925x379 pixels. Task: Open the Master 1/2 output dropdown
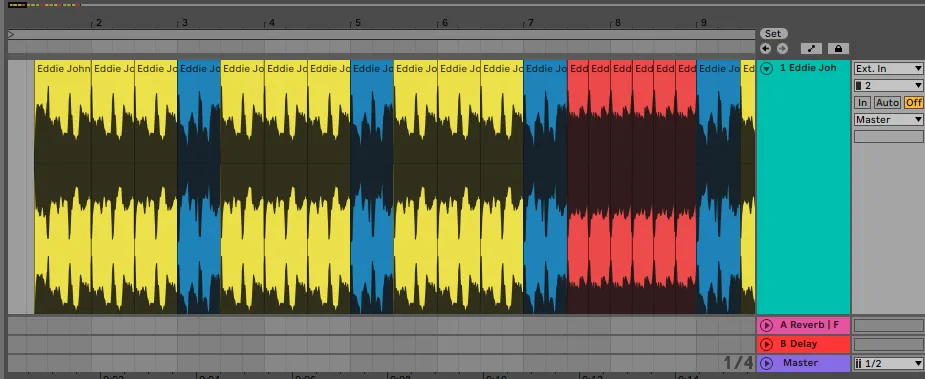[888, 364]
